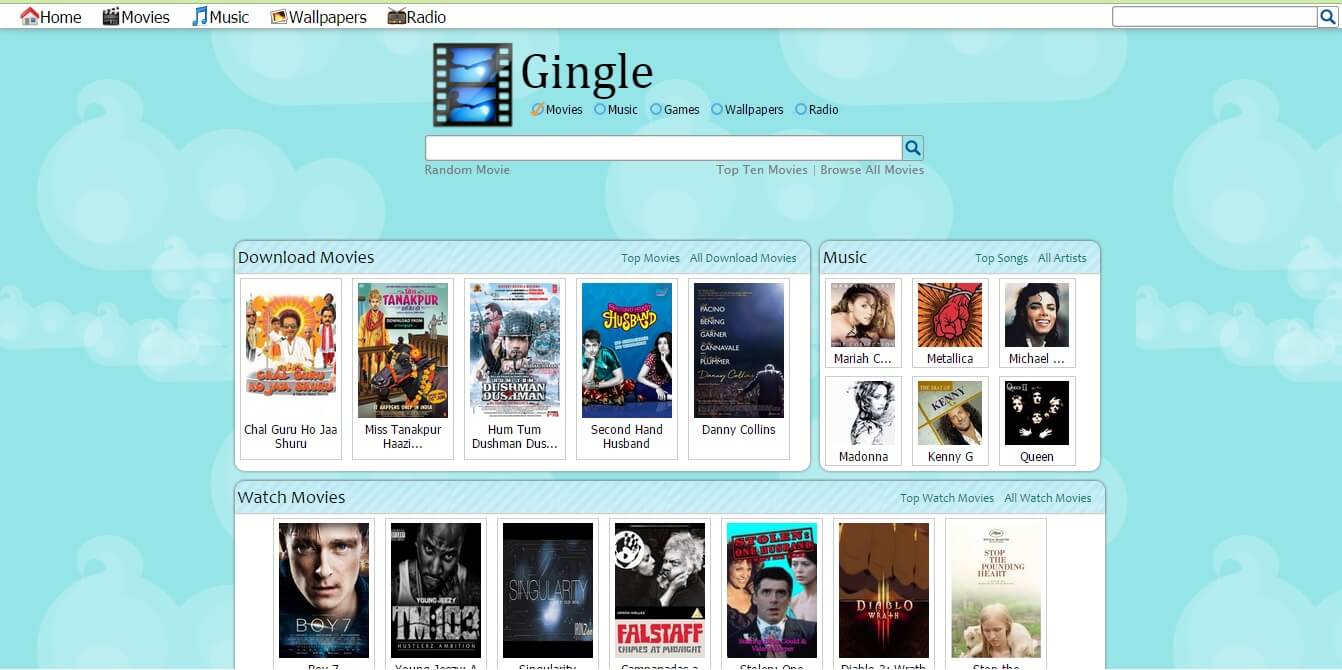Viewport: 1342px width, 670px height.
Task: Click the Gingle film strip logo
Action: pyautogui.click(x=472, y=85)
